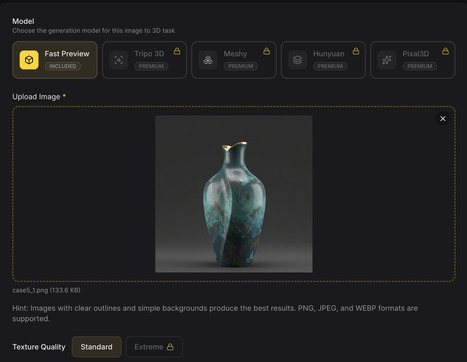Click the Upload Image label
This screenshot has height=362, width=467.
click(36, 97)
